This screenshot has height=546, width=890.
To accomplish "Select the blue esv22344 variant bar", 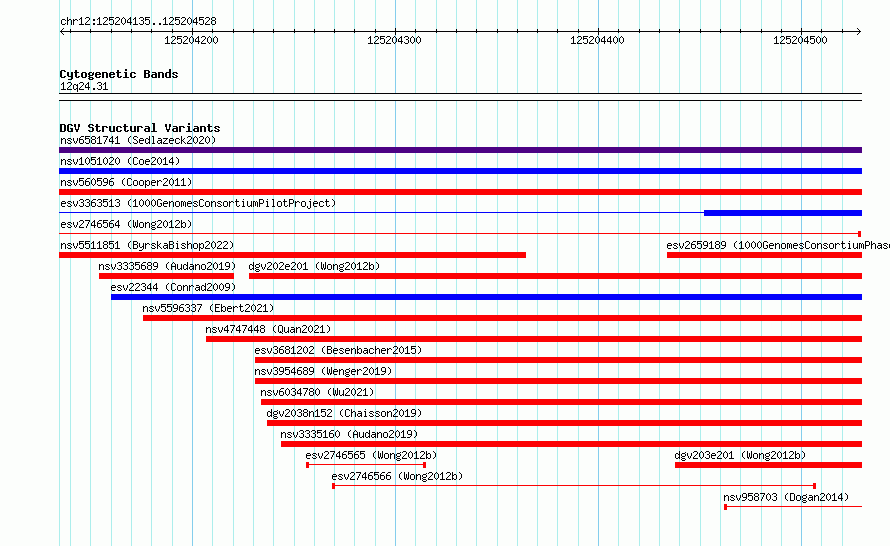I will [486, 297].
